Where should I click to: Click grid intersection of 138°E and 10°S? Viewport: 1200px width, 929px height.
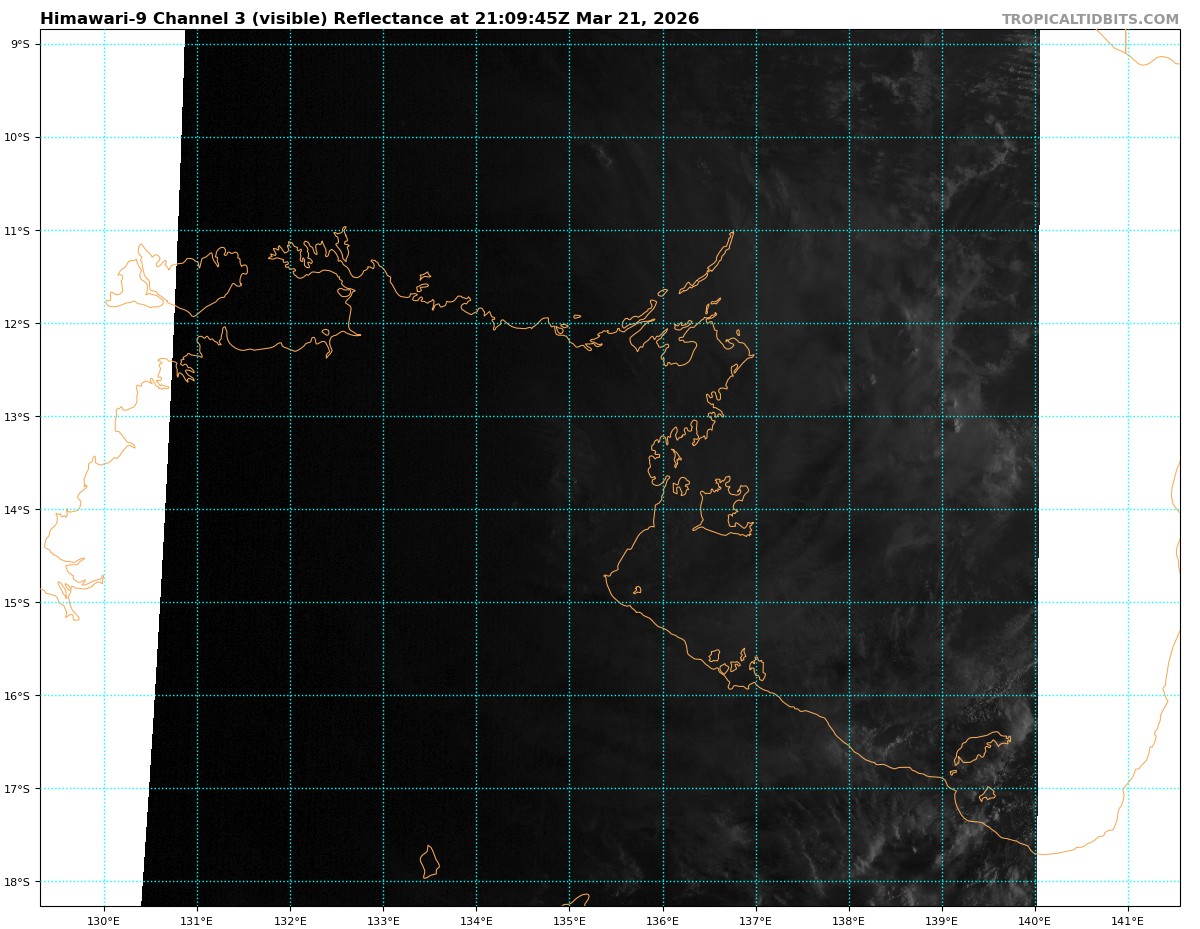click(849, 137)
